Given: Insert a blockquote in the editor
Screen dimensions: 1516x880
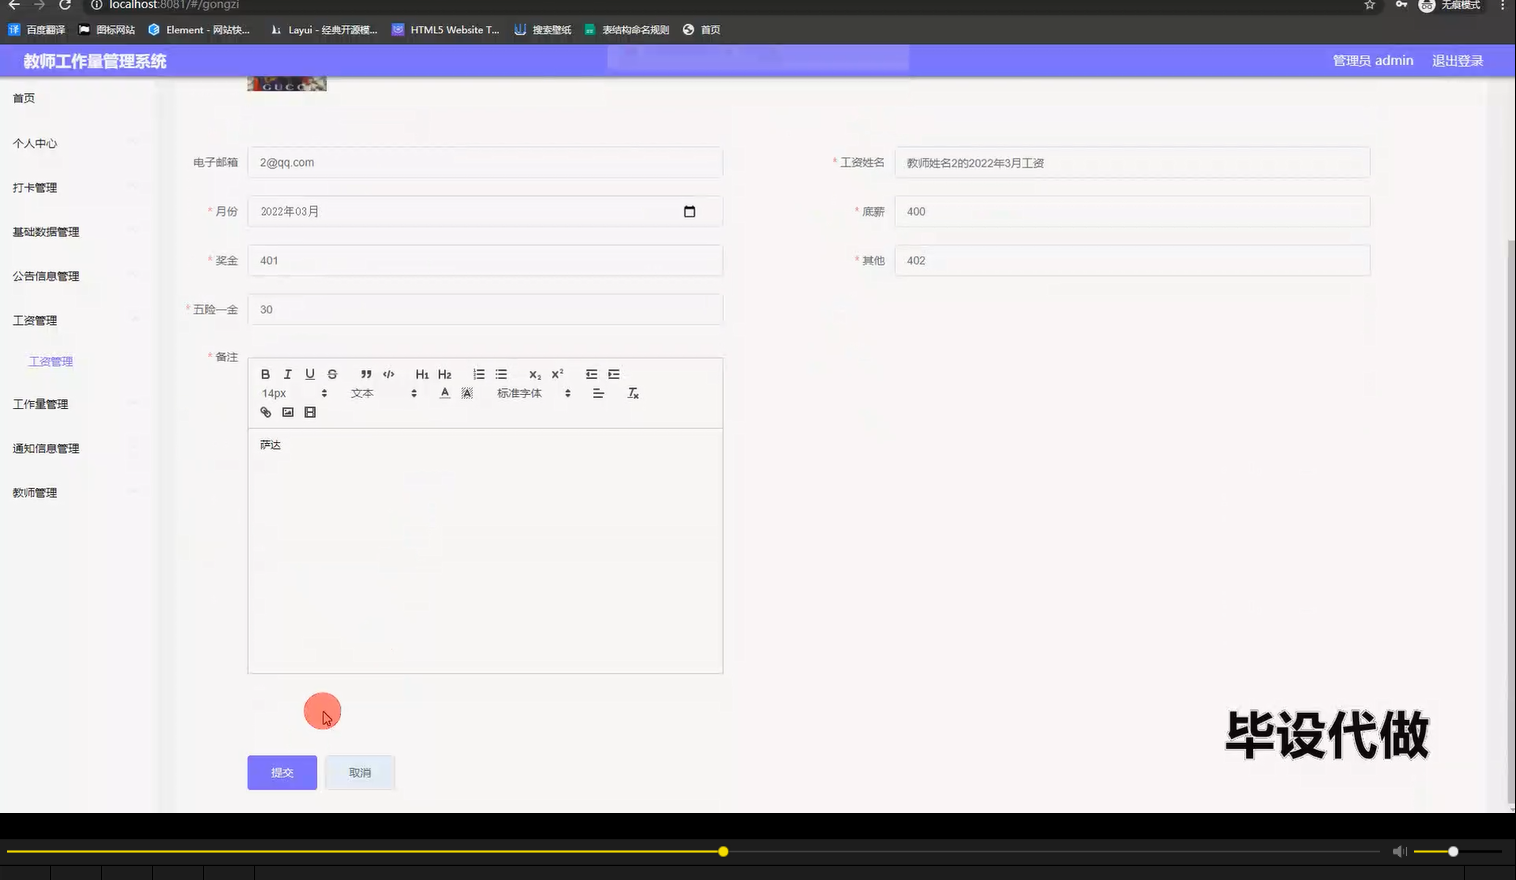Looking at the screenshot, I should (366, 374).
